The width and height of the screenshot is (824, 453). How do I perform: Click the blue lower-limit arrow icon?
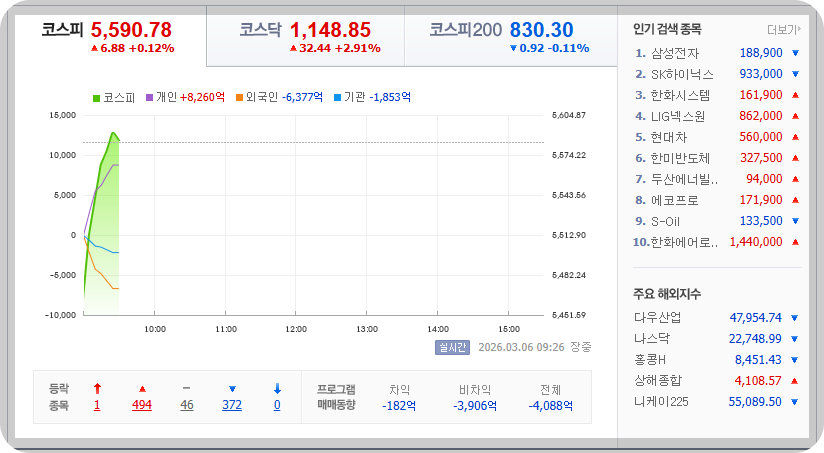tap(277, 389)
